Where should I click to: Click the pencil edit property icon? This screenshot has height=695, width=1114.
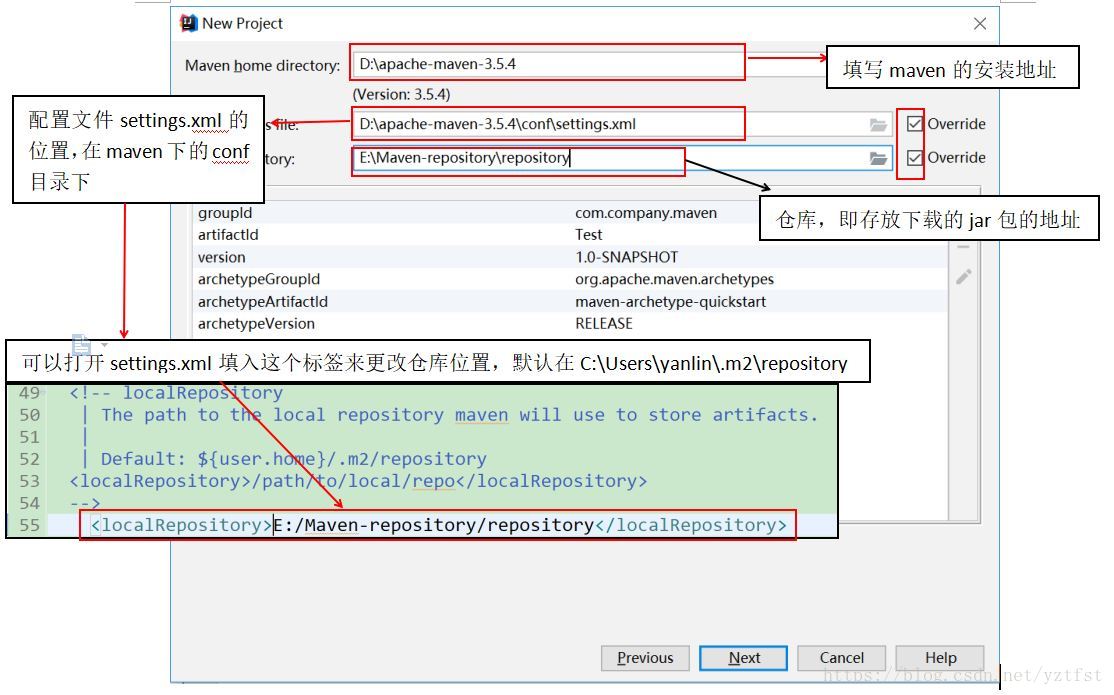point(963,277)
